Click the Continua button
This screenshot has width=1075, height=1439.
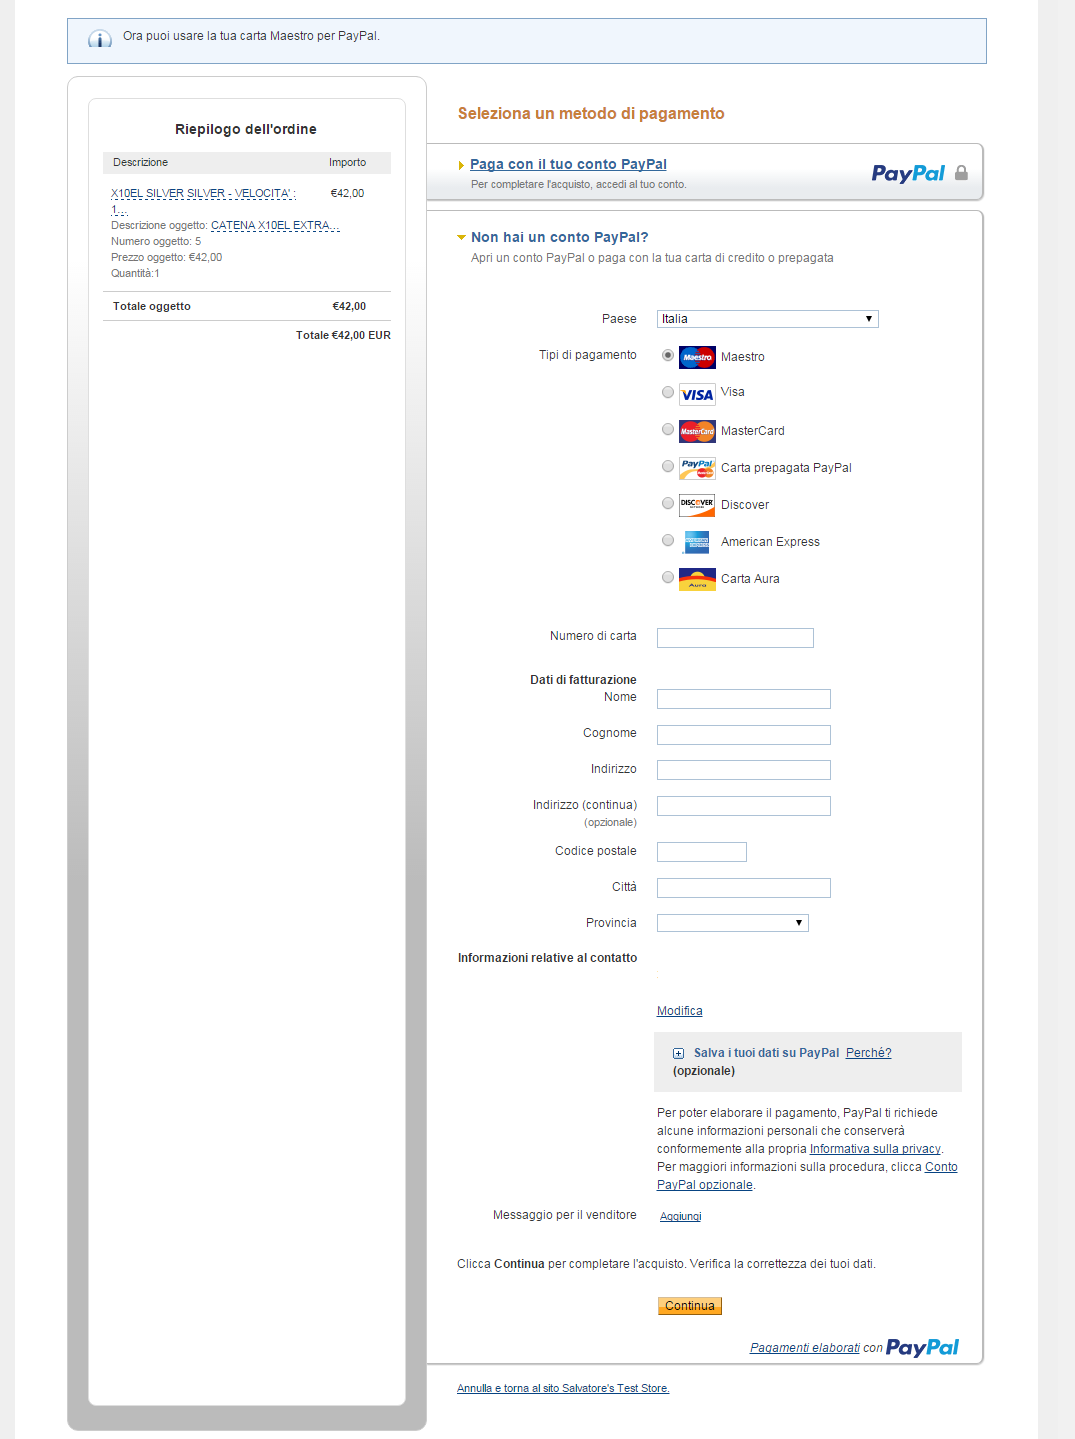pos(690,1306)
